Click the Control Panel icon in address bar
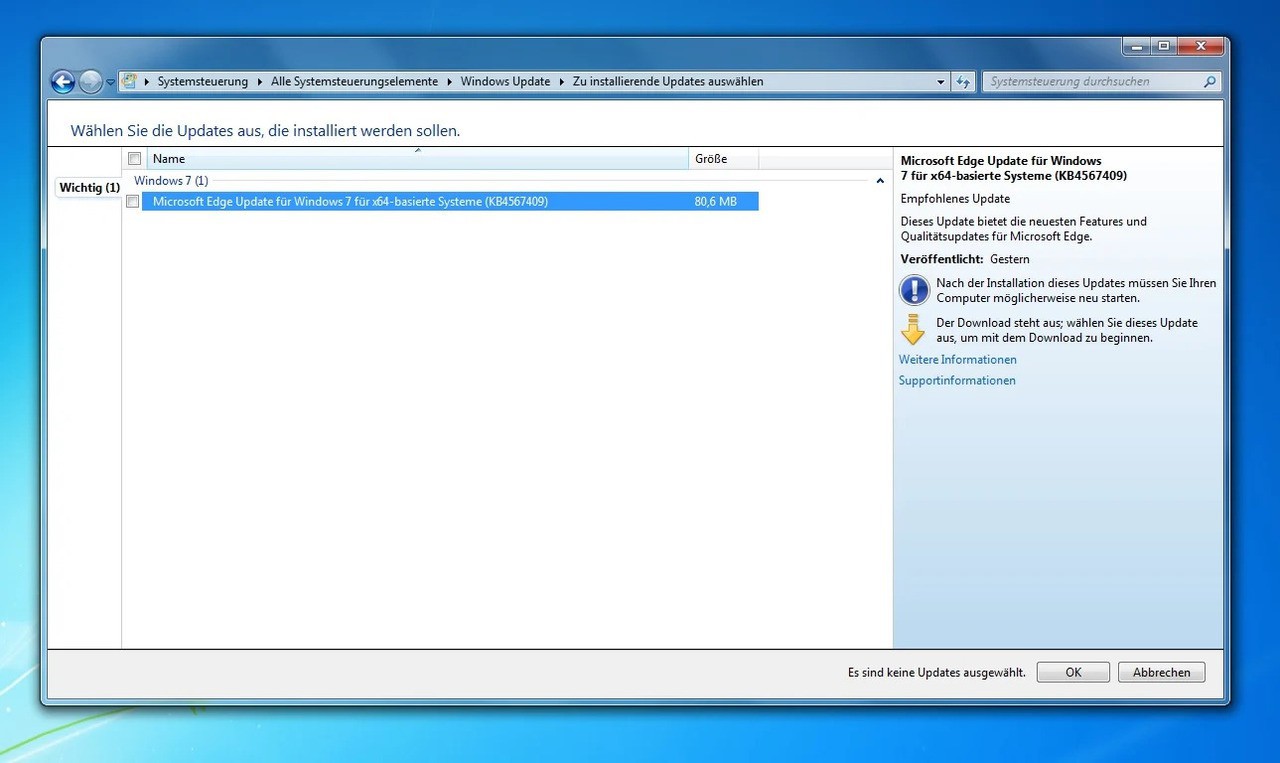The image size is (1280, 763). 130,82
